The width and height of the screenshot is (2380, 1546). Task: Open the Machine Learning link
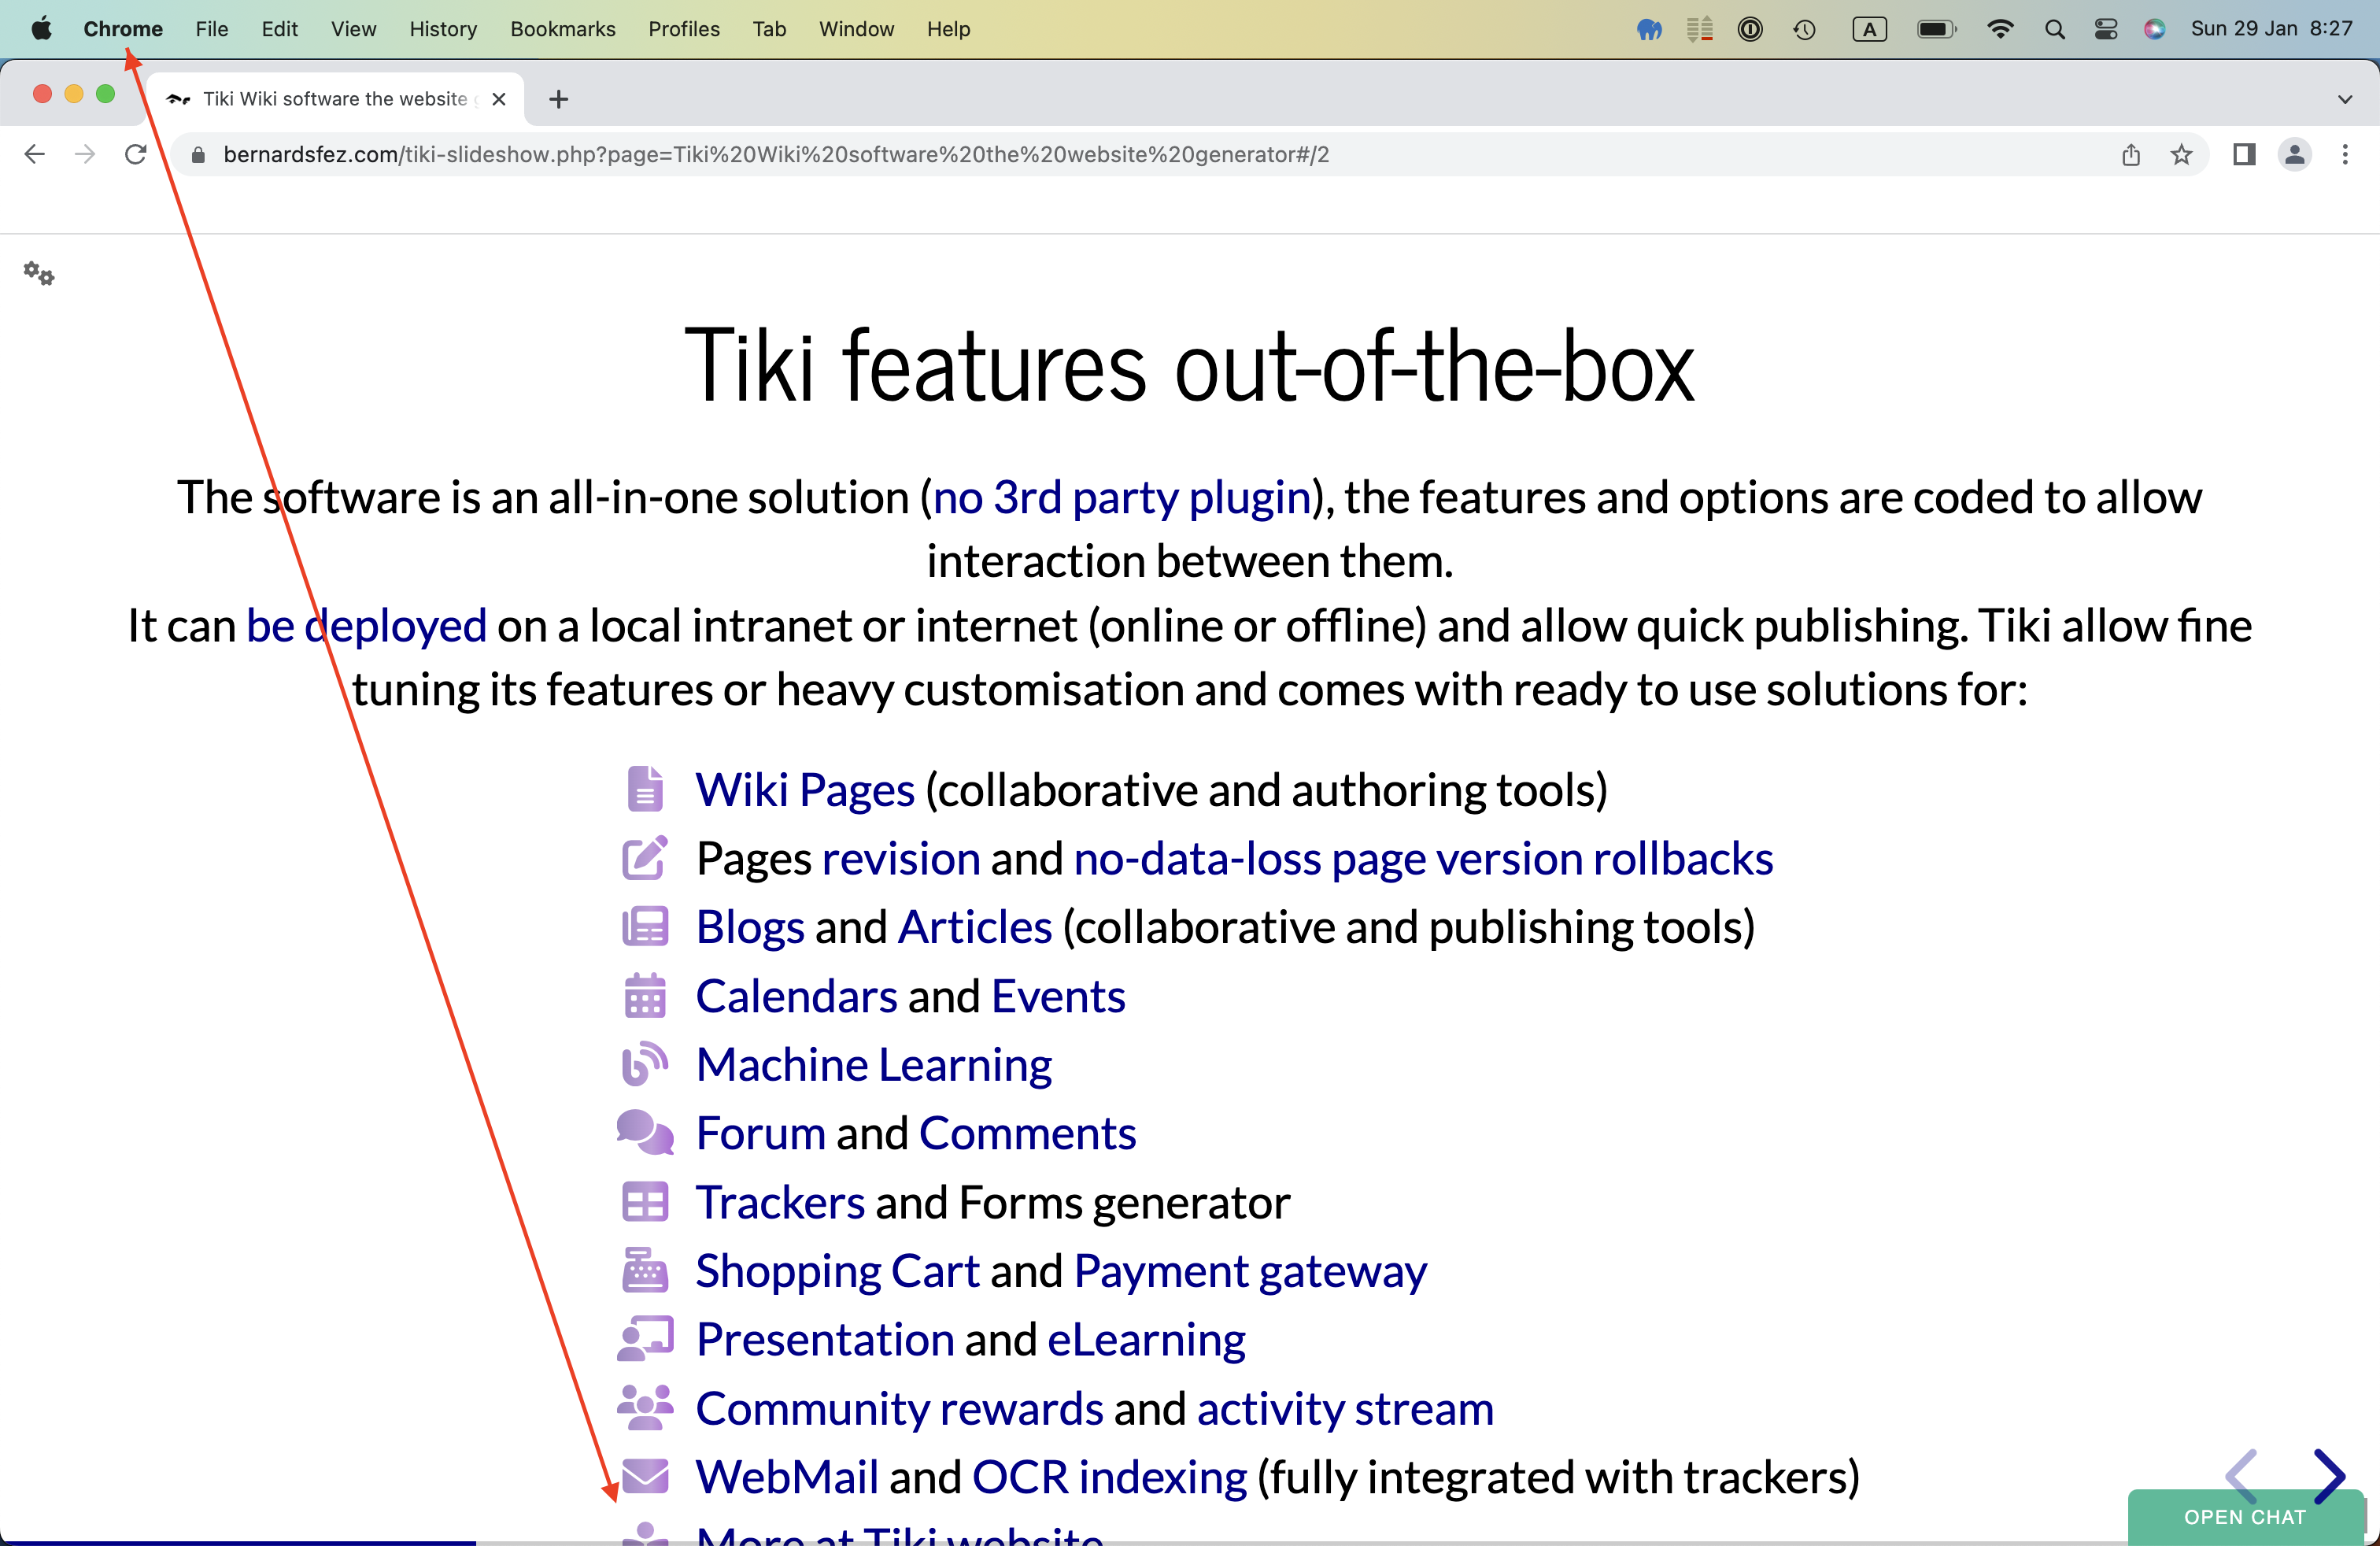(x=874, y=1065)
